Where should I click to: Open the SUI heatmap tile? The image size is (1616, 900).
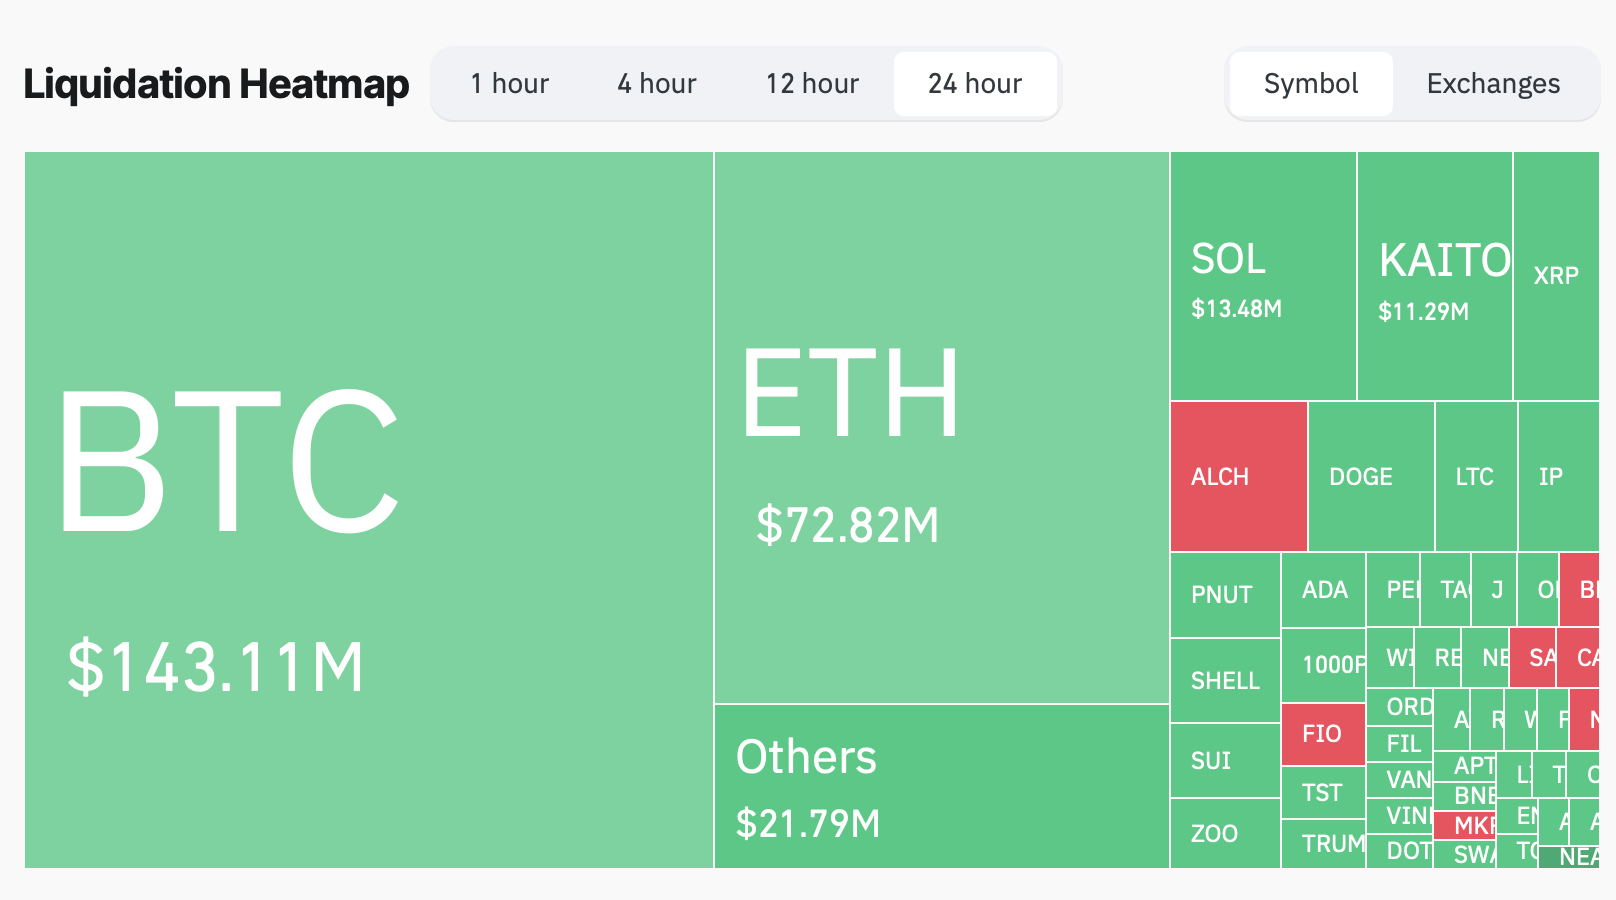pos(1225,761)
